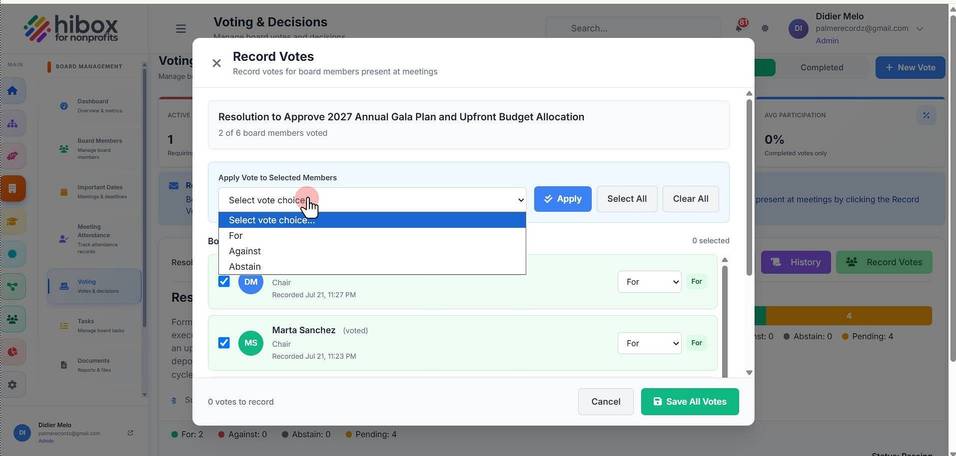
Task: Open Marta Sanchez's vote dropdown
Action: click(x=649, y=343)
